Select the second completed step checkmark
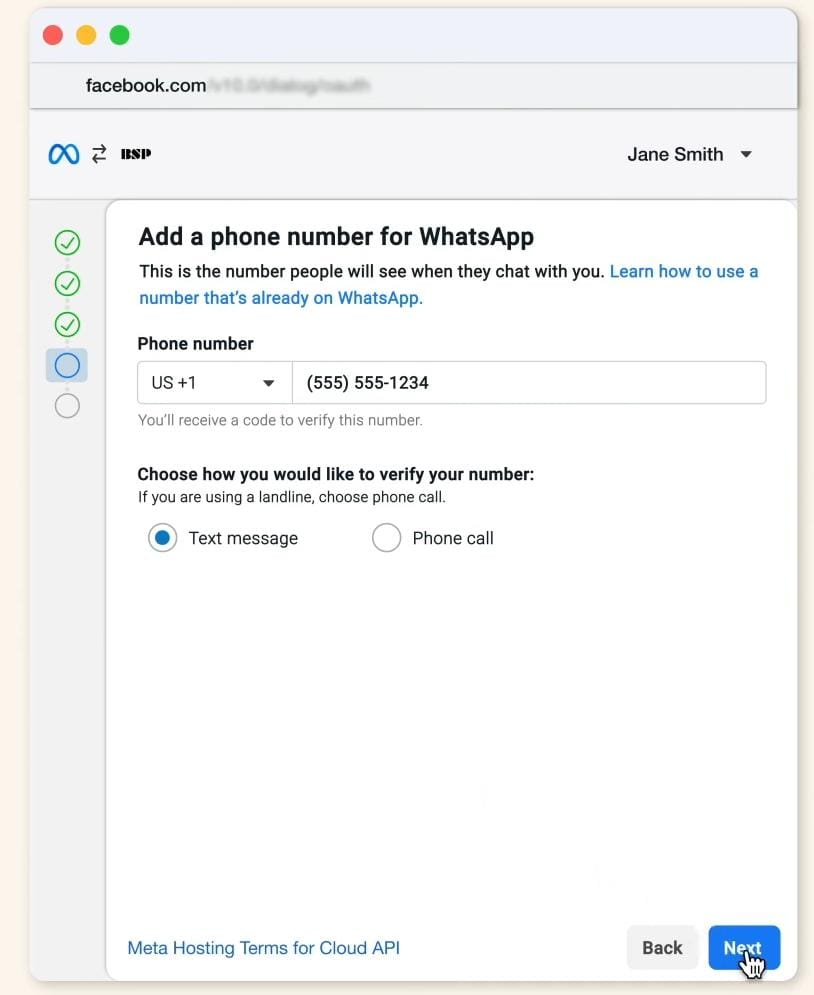Viewport: 814px width, 995px height. [67, 284]
